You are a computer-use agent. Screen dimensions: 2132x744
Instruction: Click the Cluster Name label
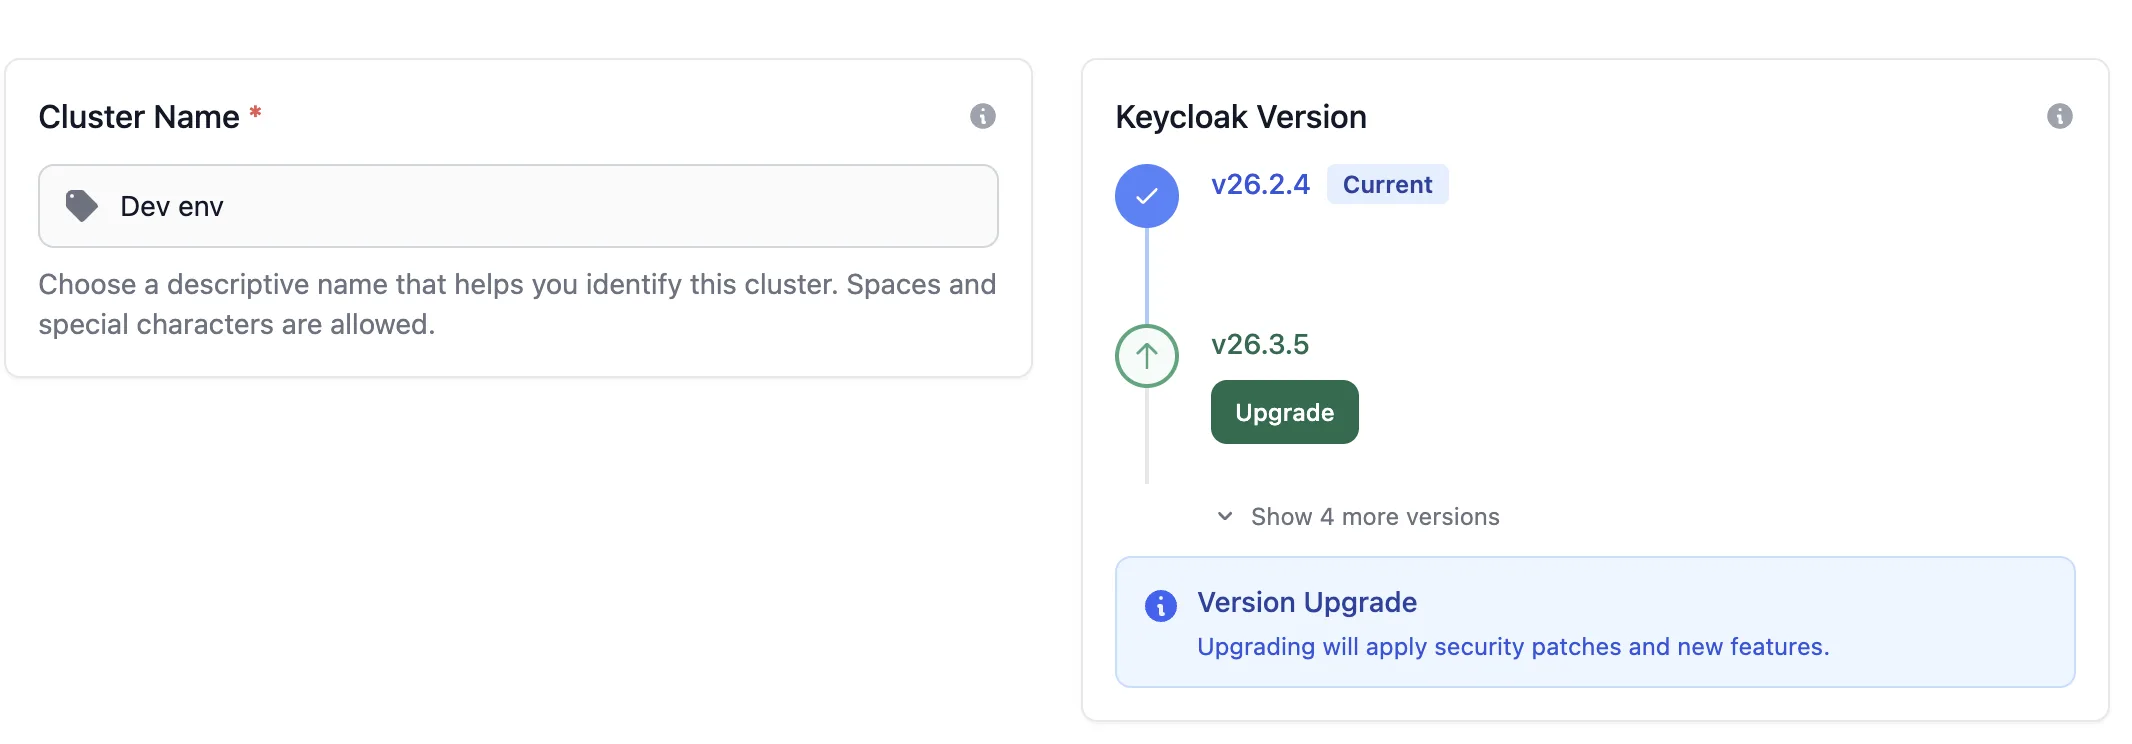click(139, 117)
